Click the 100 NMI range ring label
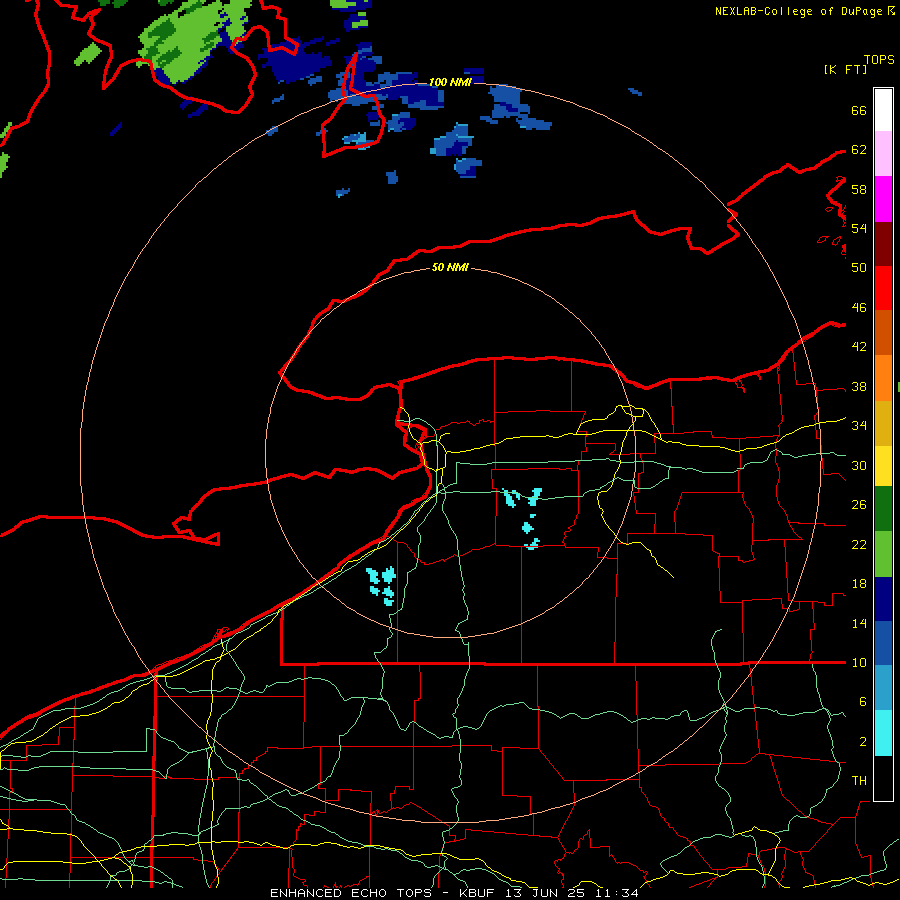This screenshot has height=900, width=900. (x=449, y=82)
